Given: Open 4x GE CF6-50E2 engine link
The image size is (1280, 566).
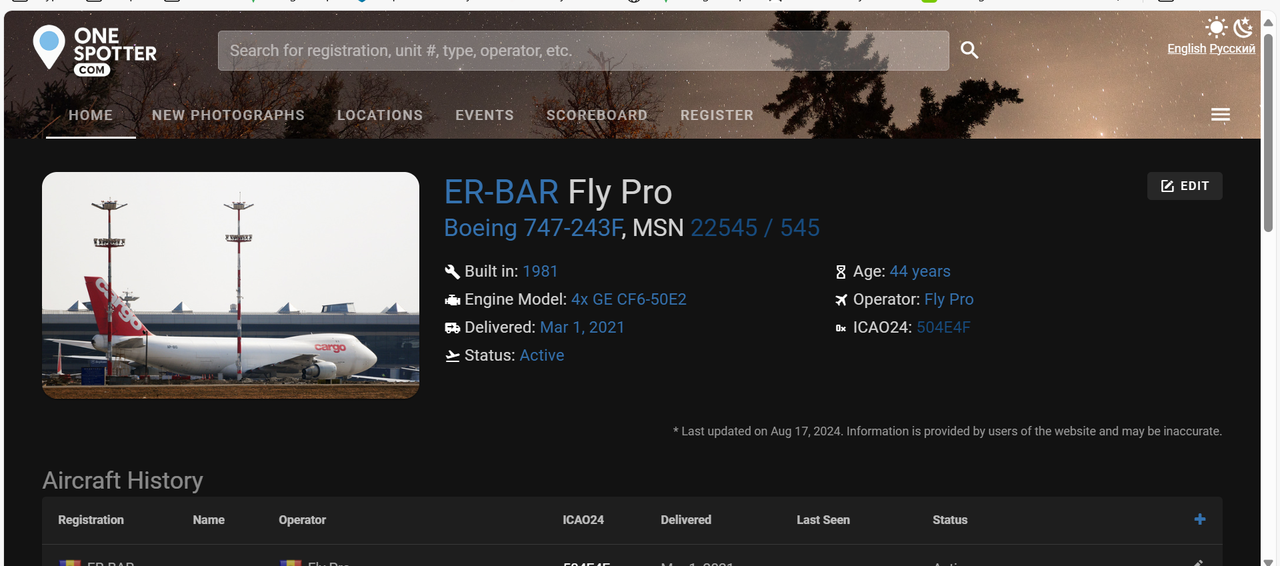Looking at the screenshot, I should [x=629, y=299].
